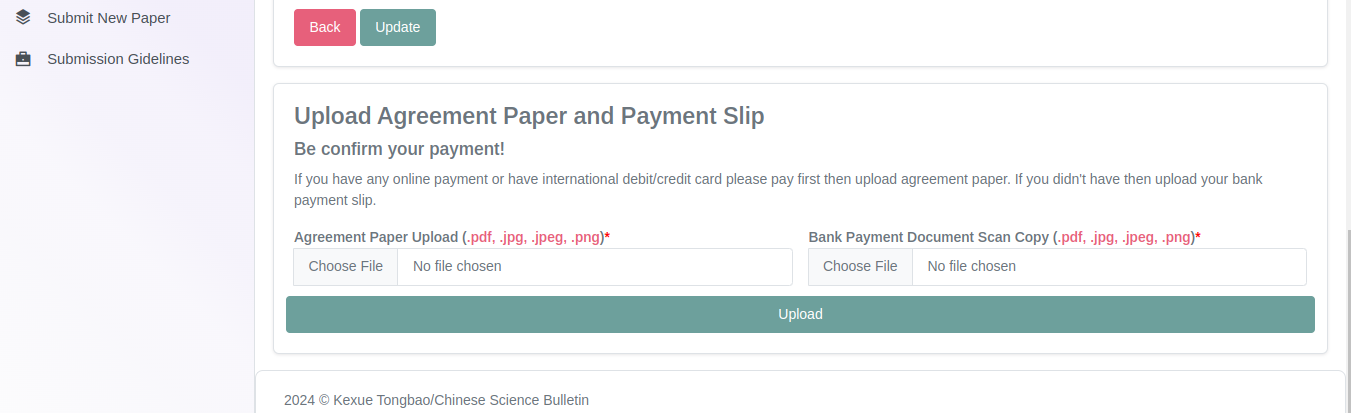Go to Submission Gidelines in the sidebar
Image resolution: width=1351 pixels, height=413 pixels.
pos(118,59)
